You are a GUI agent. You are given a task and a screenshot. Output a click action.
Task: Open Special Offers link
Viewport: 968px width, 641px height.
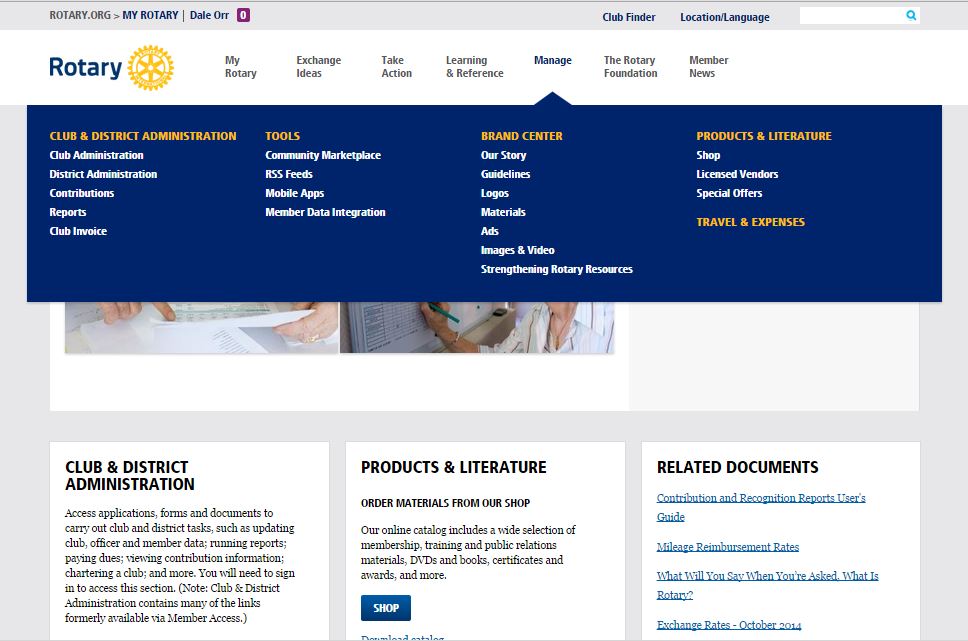click(729, 193)
